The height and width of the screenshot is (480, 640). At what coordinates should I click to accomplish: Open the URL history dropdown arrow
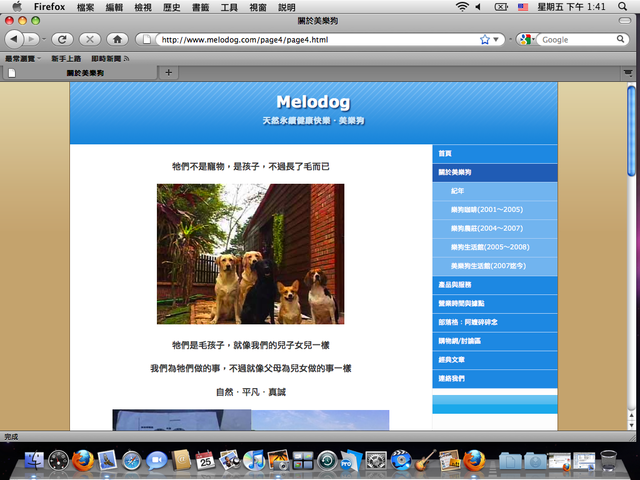point(498,40)
